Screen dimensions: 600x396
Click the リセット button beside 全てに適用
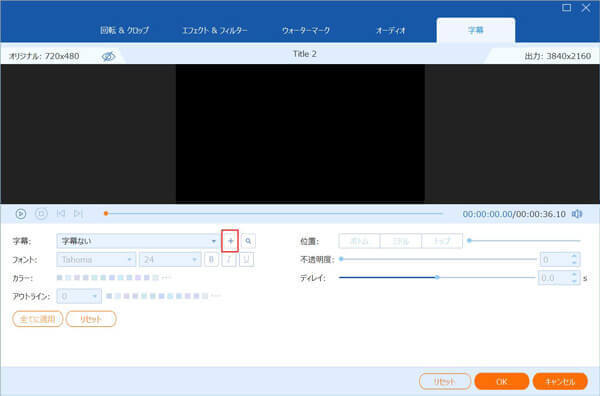click(x=91, y=319)
